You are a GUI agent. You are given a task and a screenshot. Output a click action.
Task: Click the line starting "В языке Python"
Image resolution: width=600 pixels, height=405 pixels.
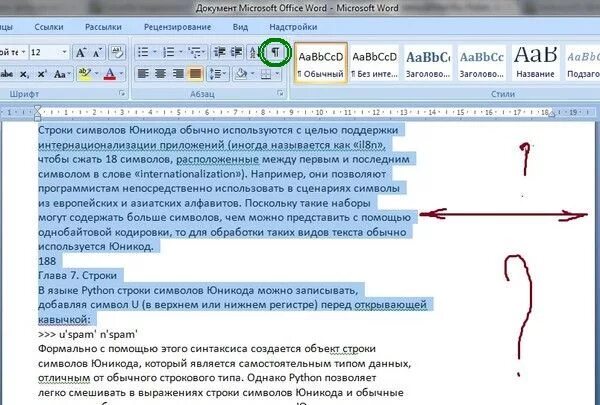(x=198, y=291)
